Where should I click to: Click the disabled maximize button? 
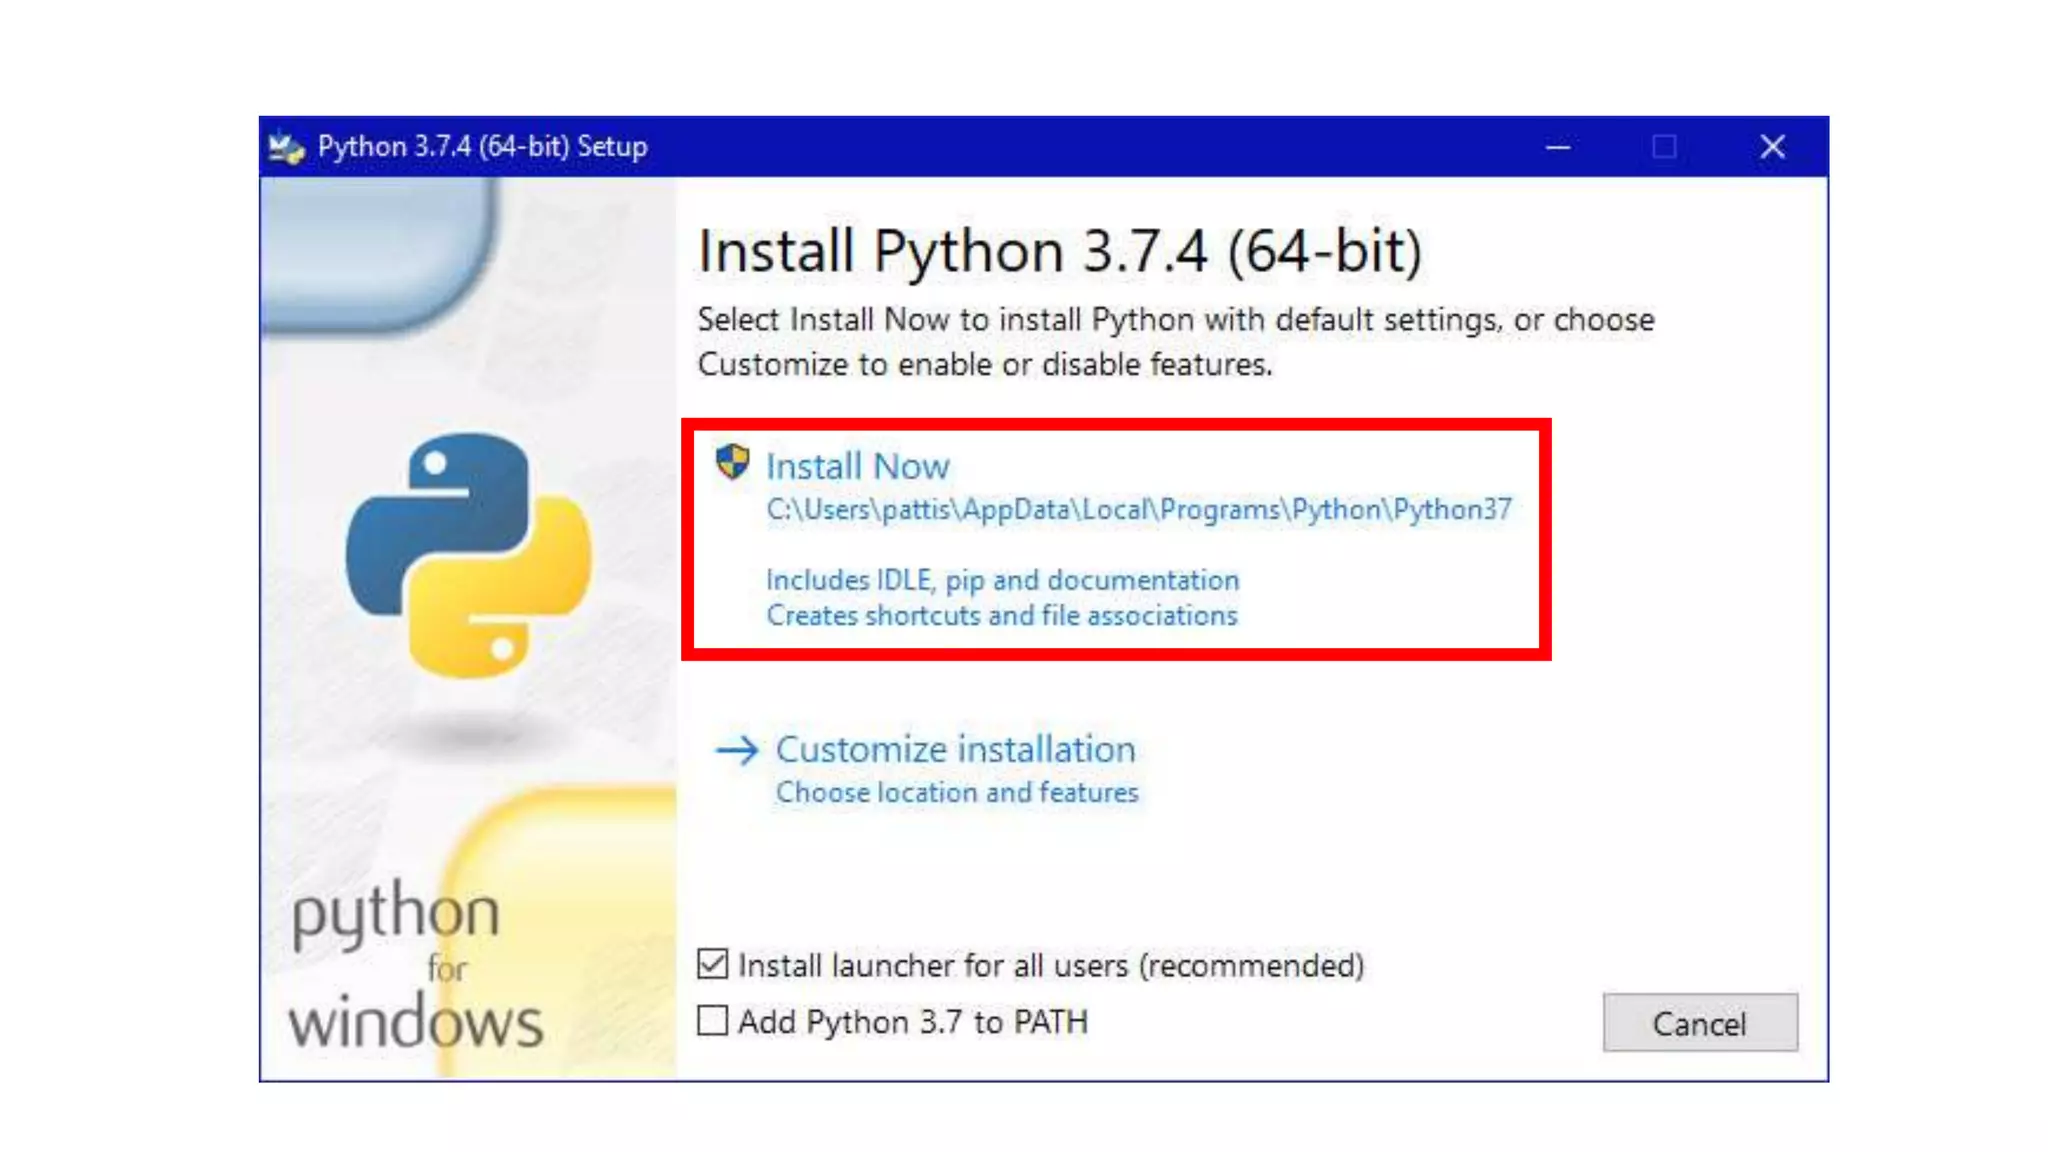[1664, 147]
